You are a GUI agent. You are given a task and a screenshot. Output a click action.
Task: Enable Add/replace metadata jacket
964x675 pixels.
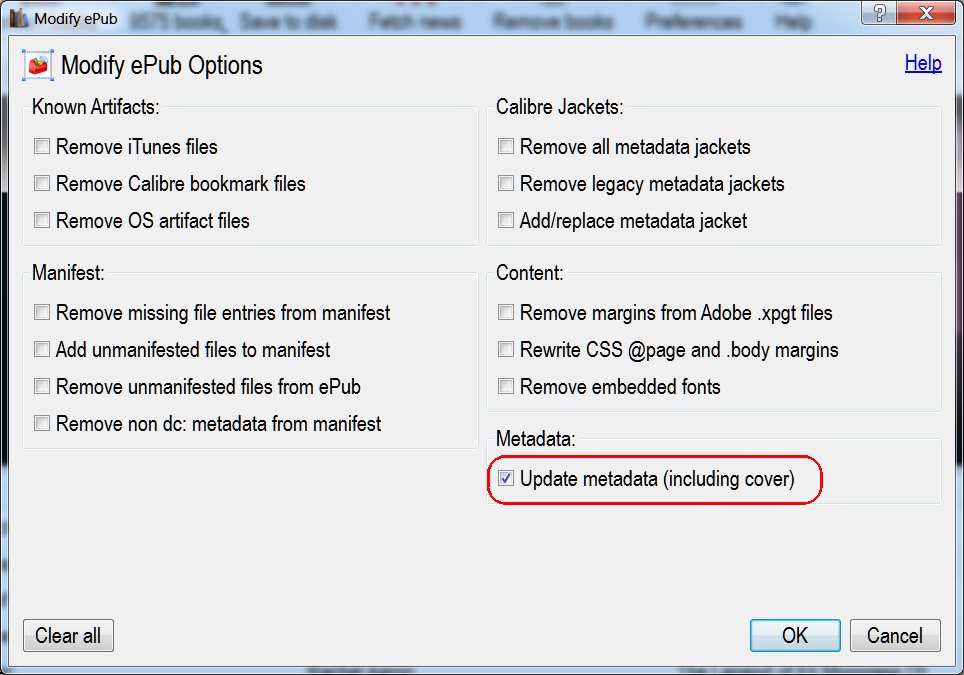(x=506, y=221)
